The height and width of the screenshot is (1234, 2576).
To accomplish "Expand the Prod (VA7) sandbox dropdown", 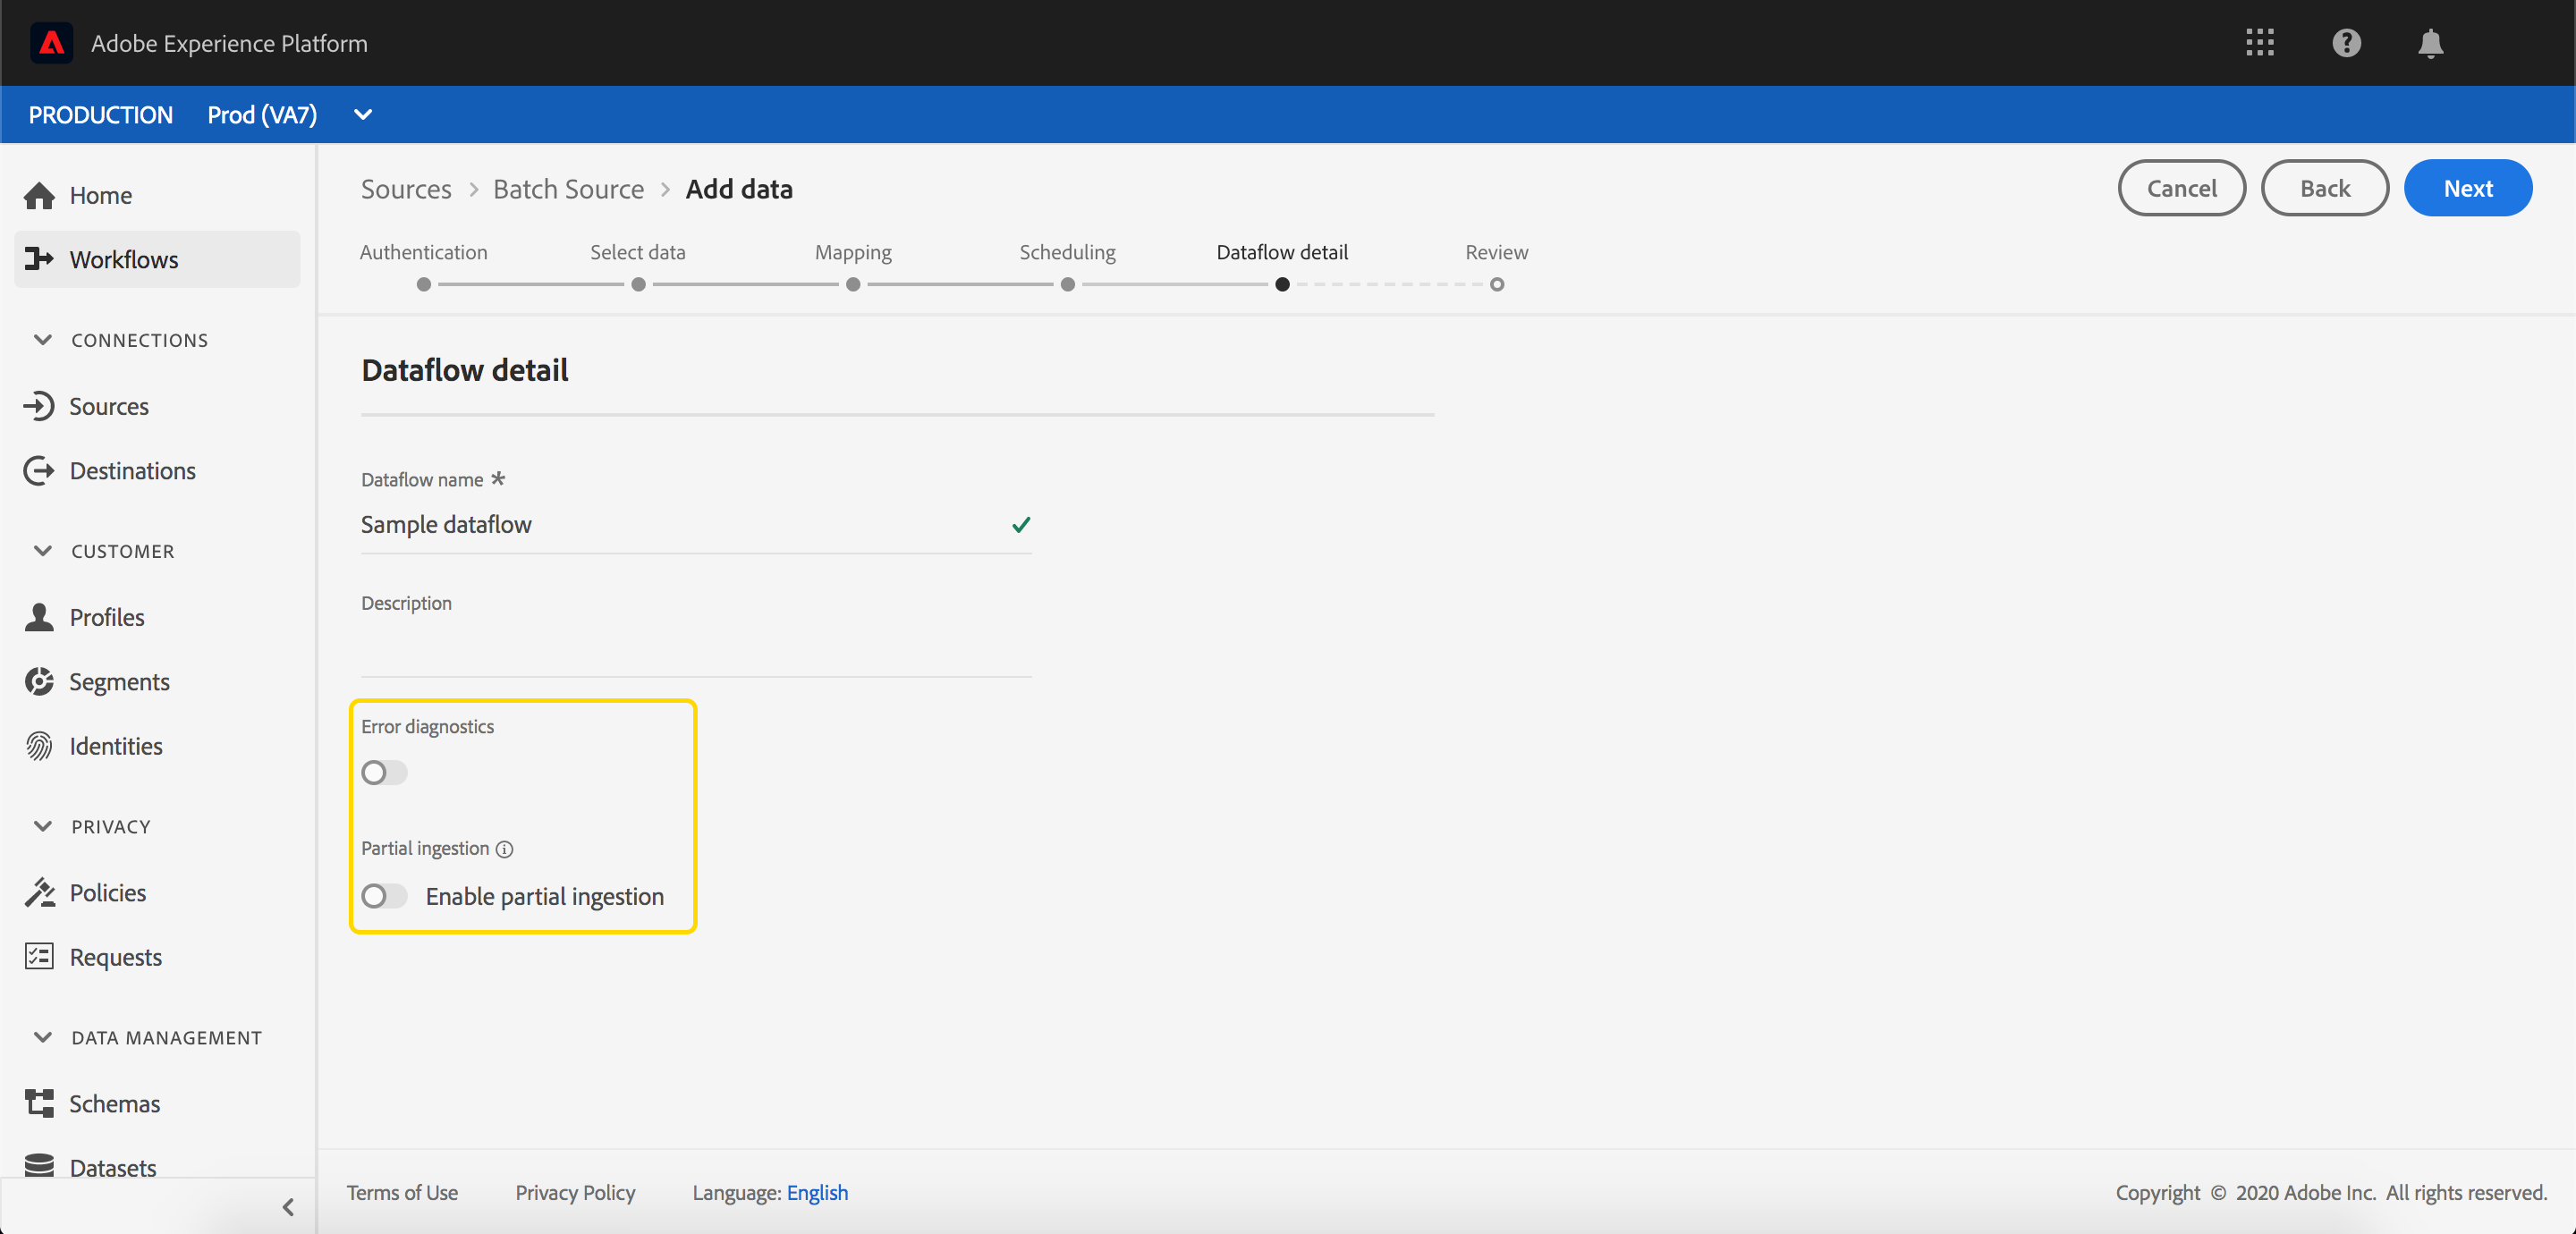I will 363,115.
